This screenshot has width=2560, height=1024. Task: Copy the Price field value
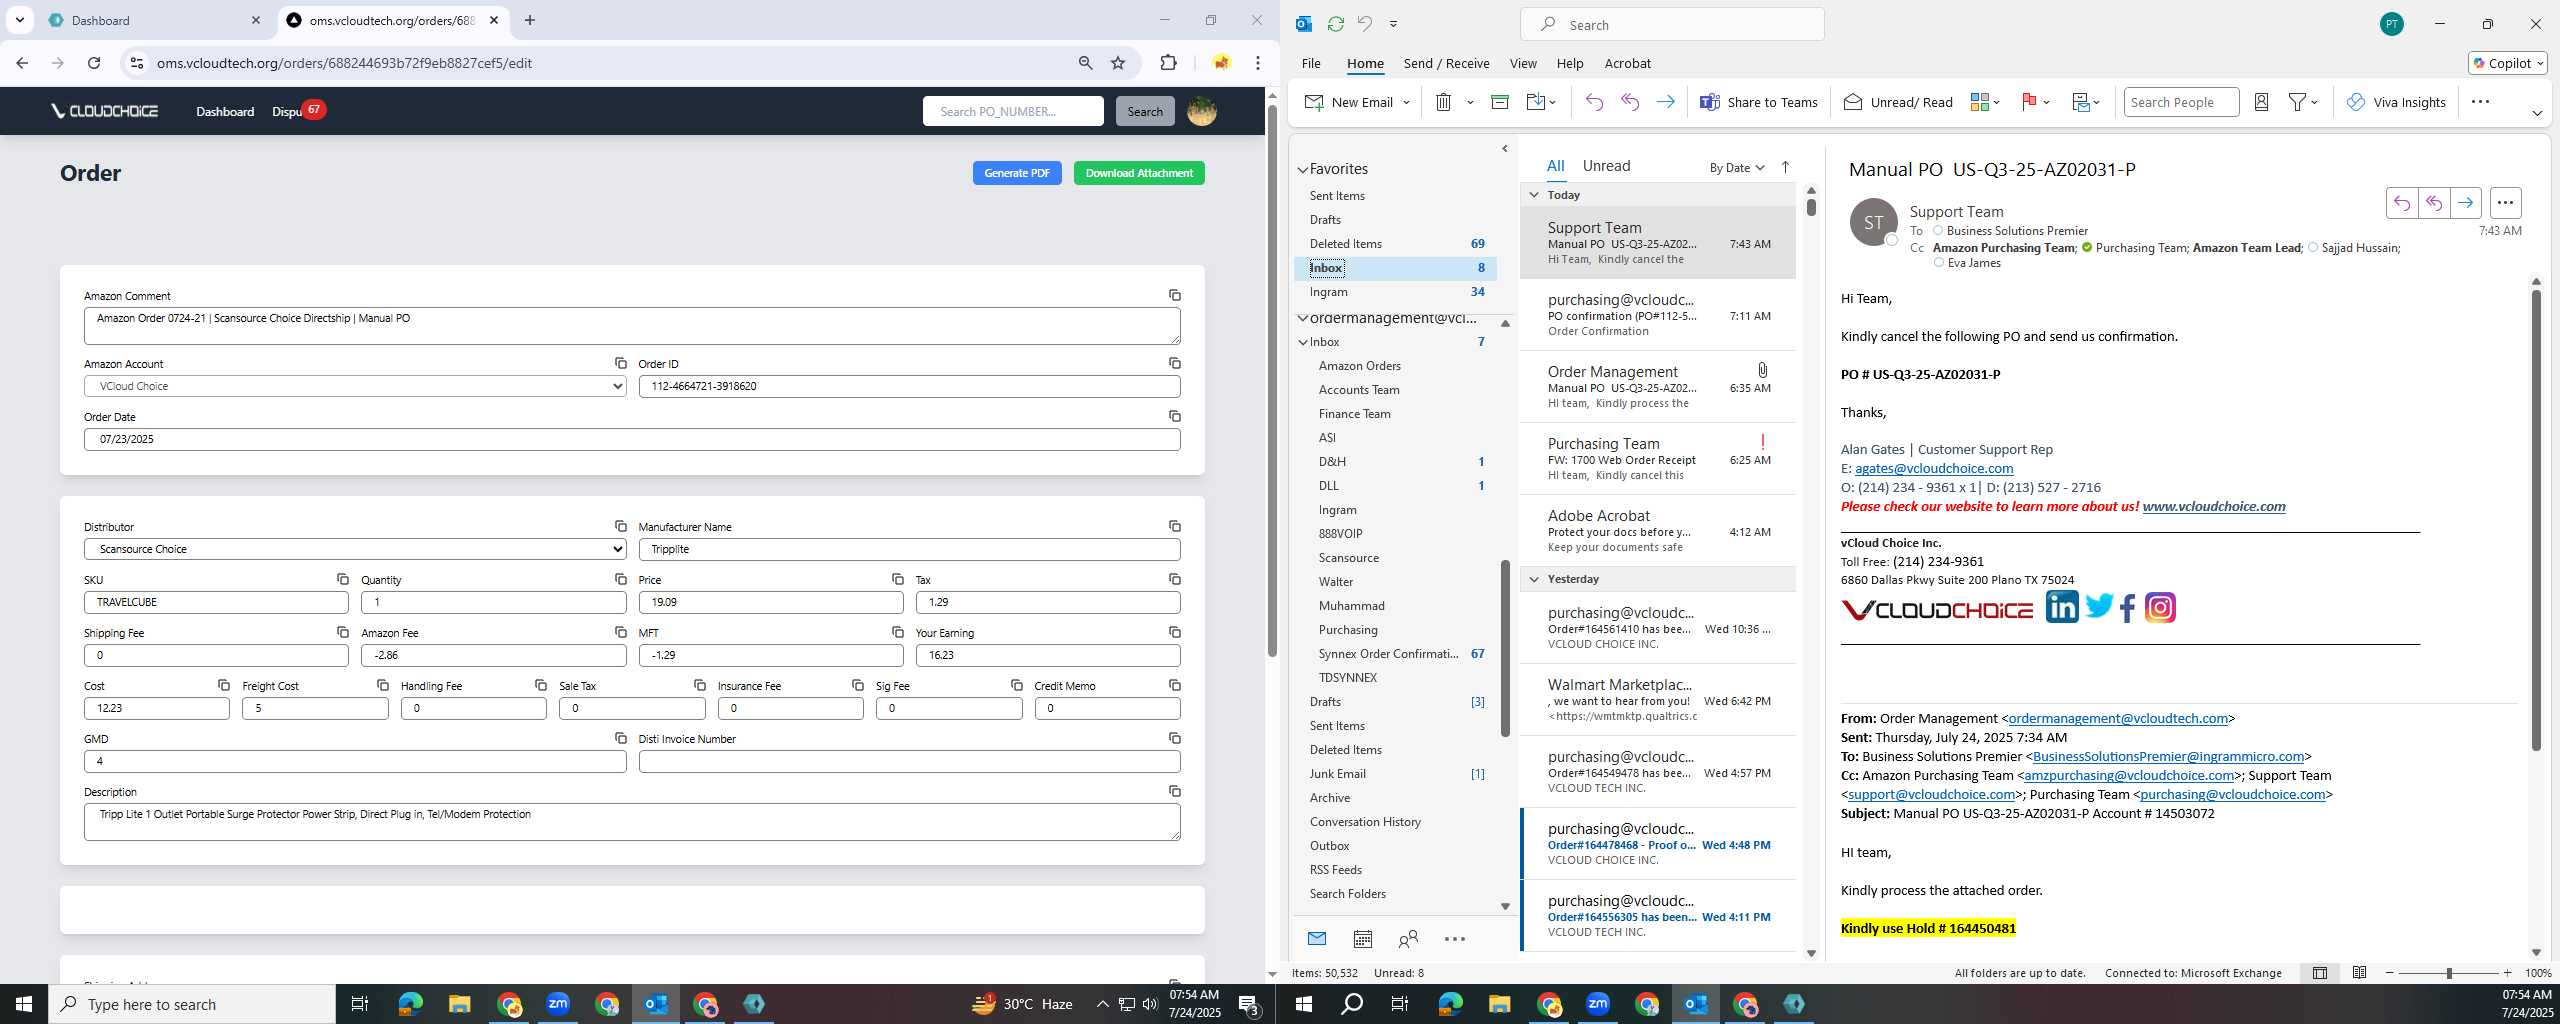[897, 579]
